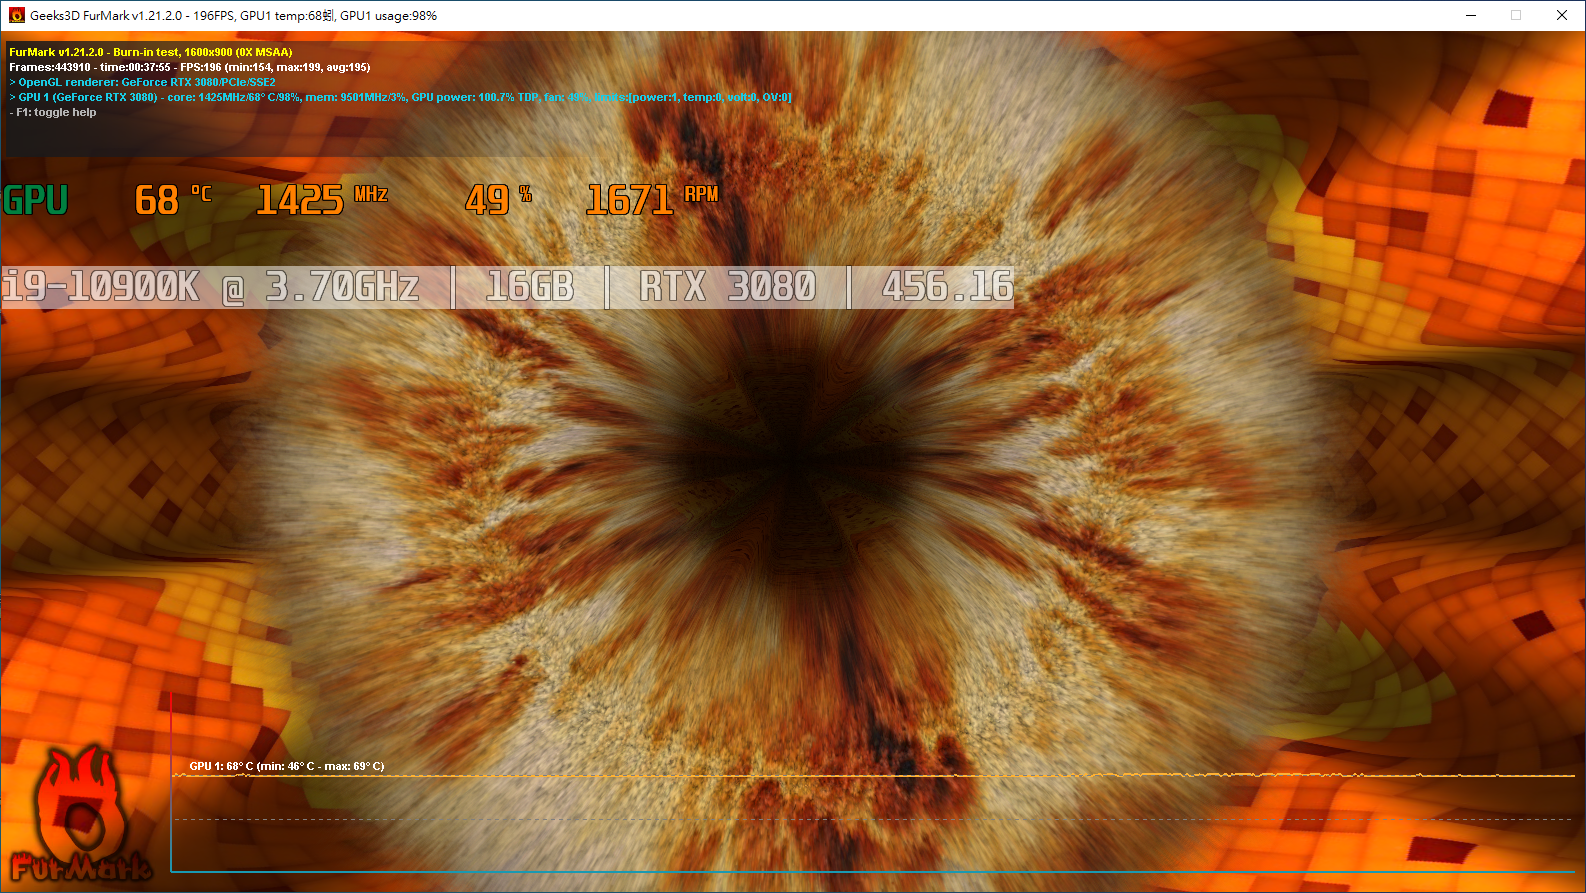Click the 'Frames:443910' stats line
The height and width of the screenshot is (893, 1586).
190,67
